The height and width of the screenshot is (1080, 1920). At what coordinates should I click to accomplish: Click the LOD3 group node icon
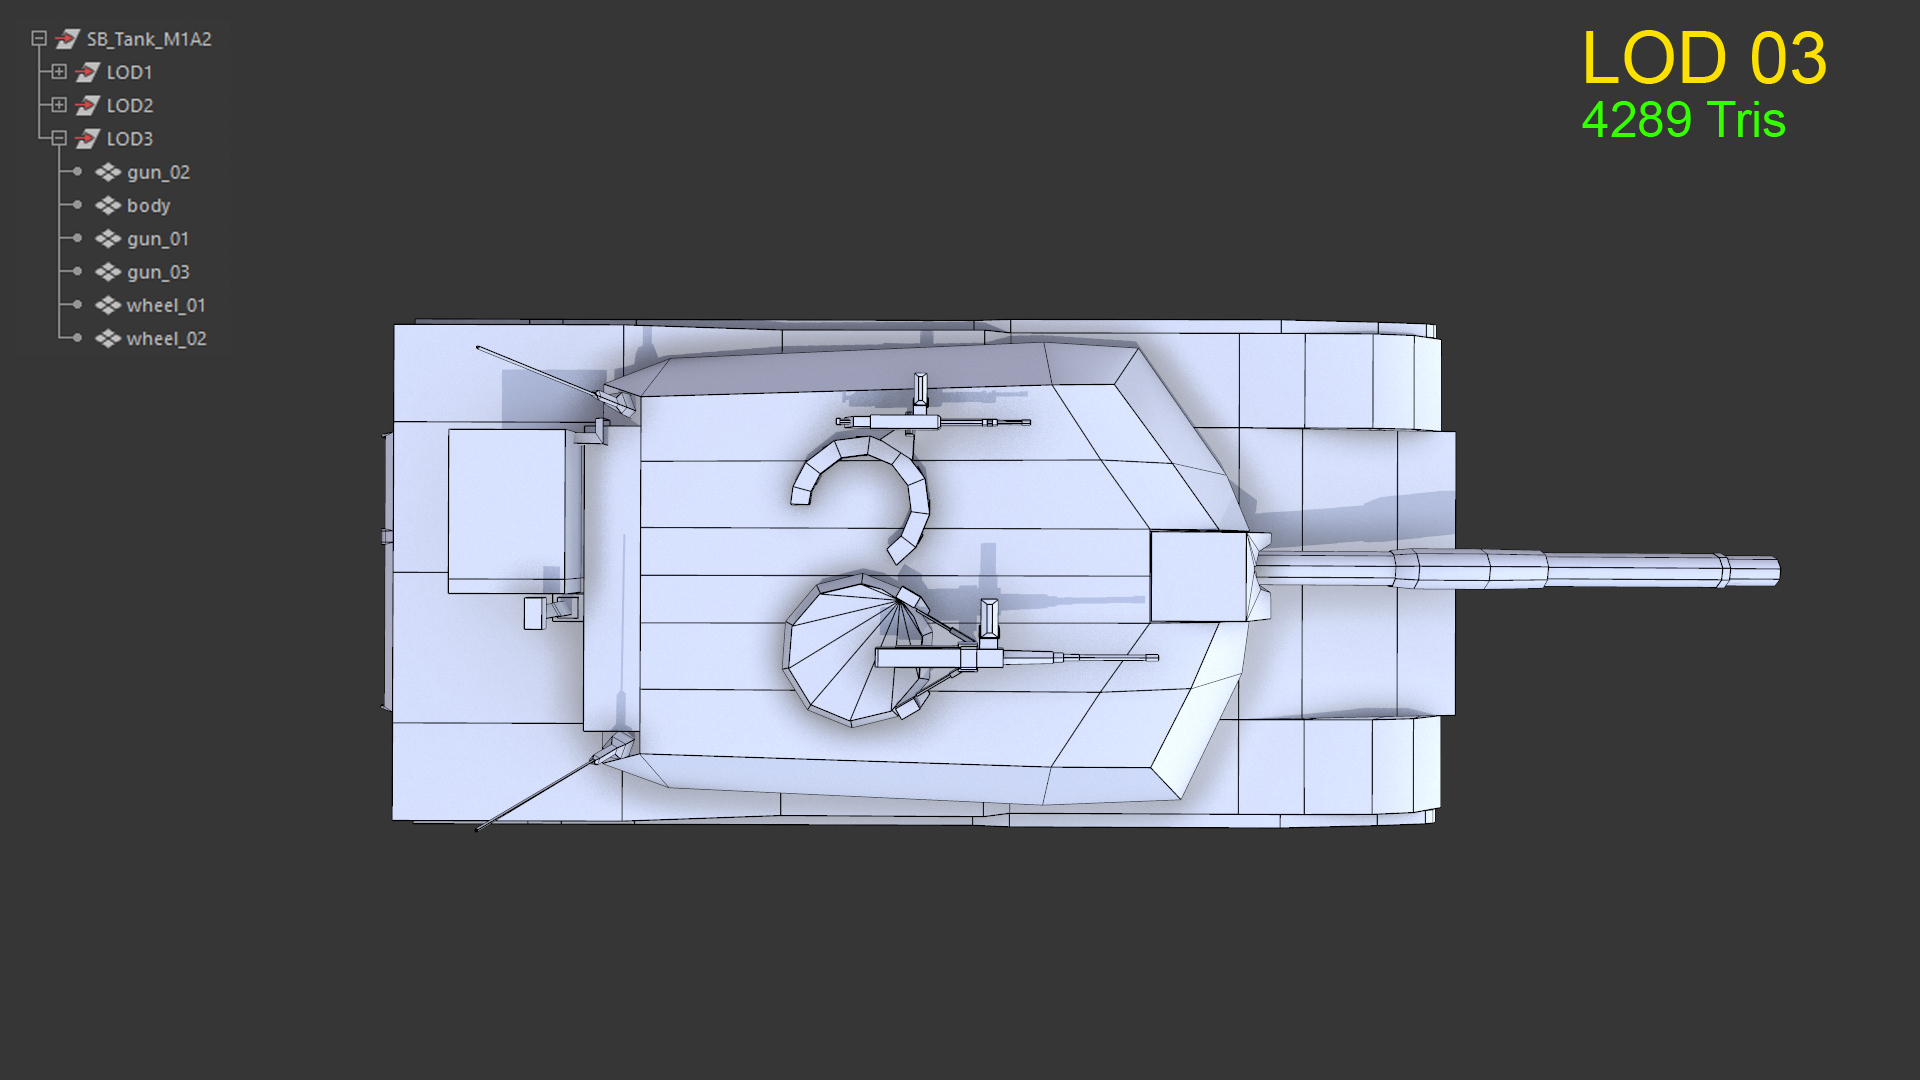point(87,139)
